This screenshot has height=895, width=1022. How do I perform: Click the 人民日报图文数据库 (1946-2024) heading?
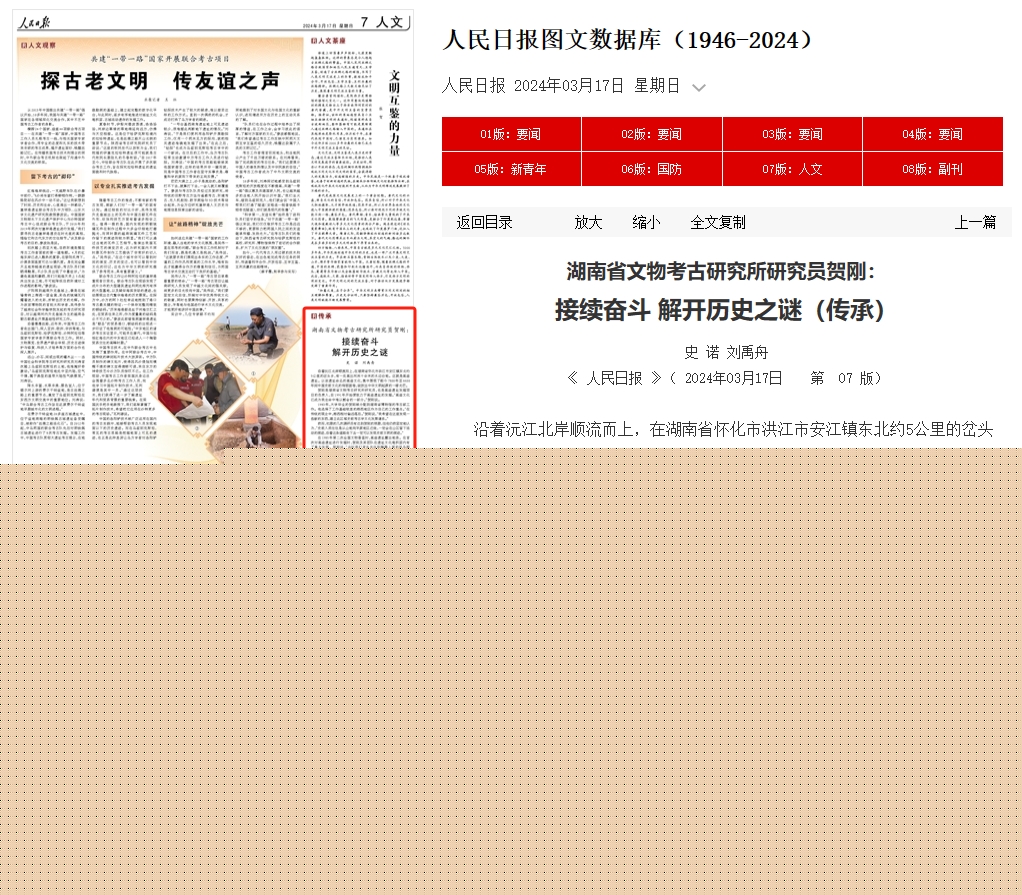tap(627, 40)
